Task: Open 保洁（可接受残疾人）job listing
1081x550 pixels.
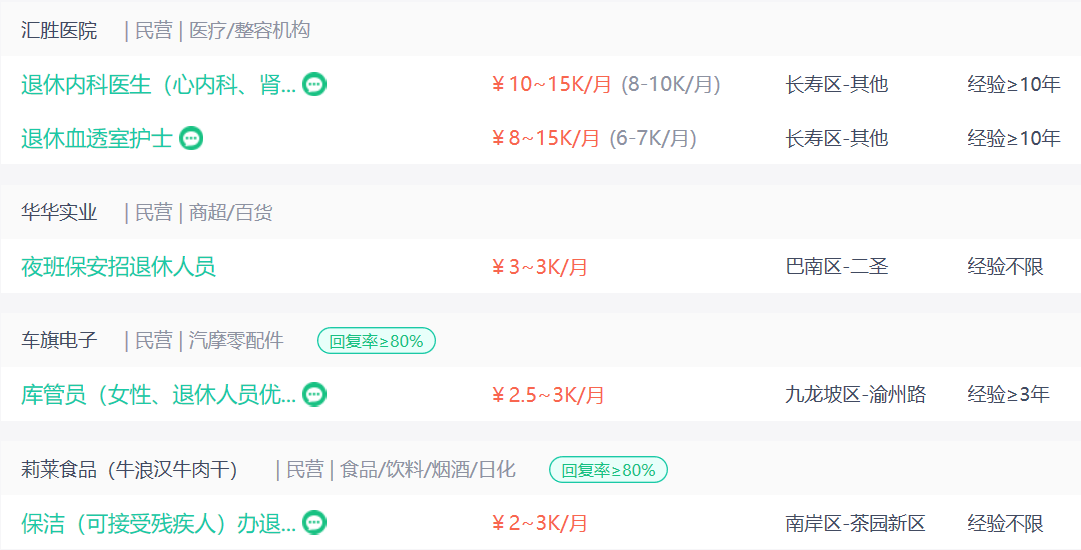Action: (159, 524)
